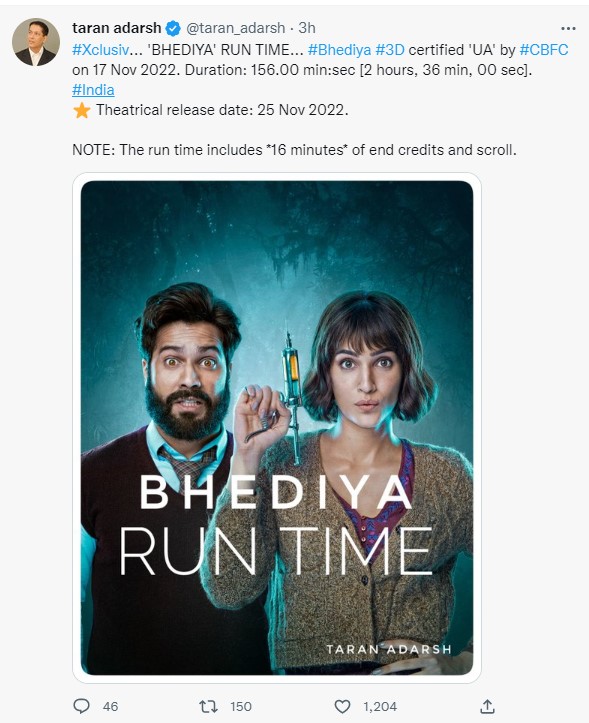Screen dimensions: 589x723
Task: Click the retweet arrows icon
Action: pos(208,706)
